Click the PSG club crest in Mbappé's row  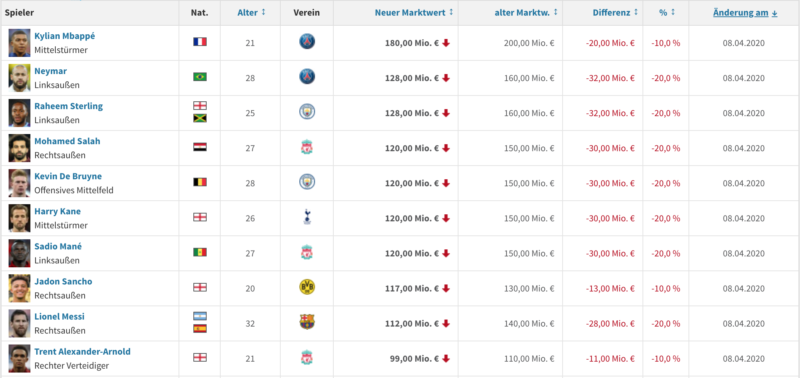[307, 42]
